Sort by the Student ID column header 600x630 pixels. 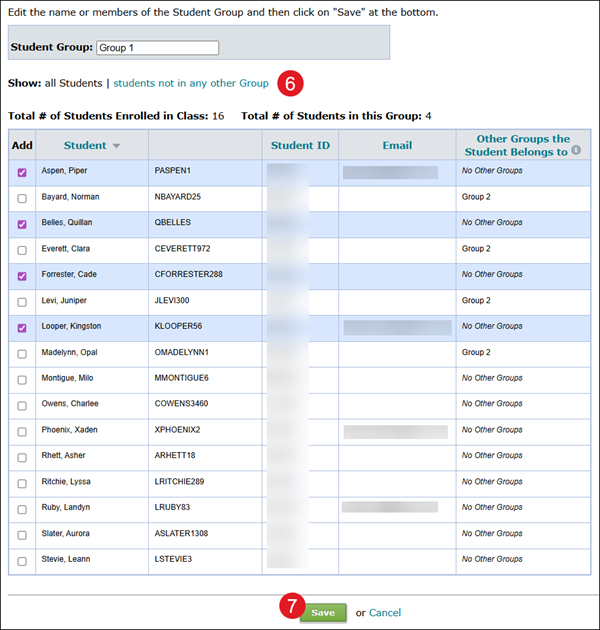point(300,146)
